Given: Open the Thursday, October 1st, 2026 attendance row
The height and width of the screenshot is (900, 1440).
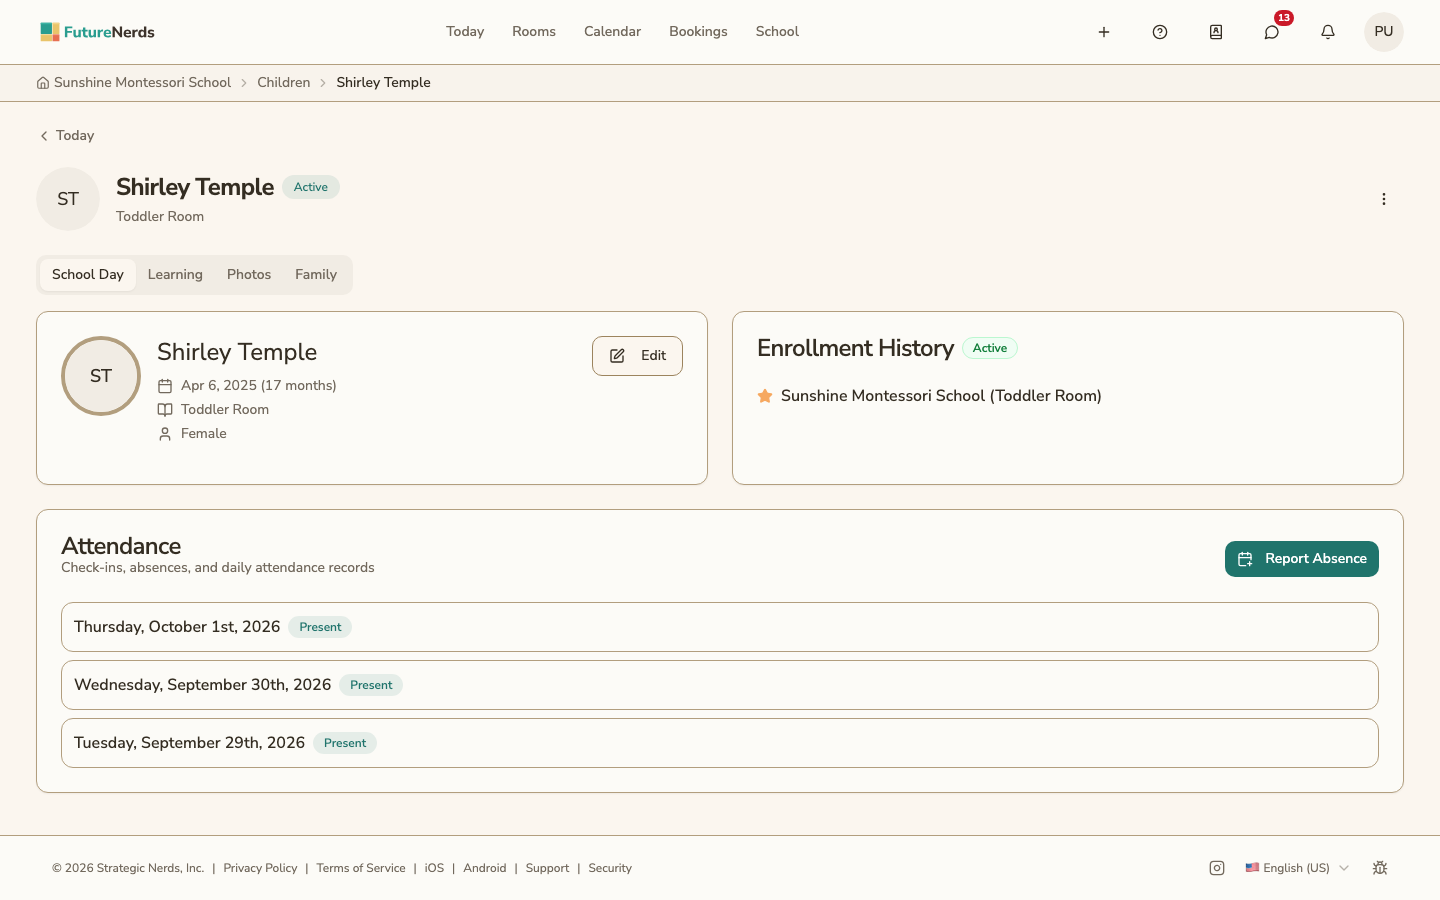Looking at the screenshot, I should click(x=720, y=627).
